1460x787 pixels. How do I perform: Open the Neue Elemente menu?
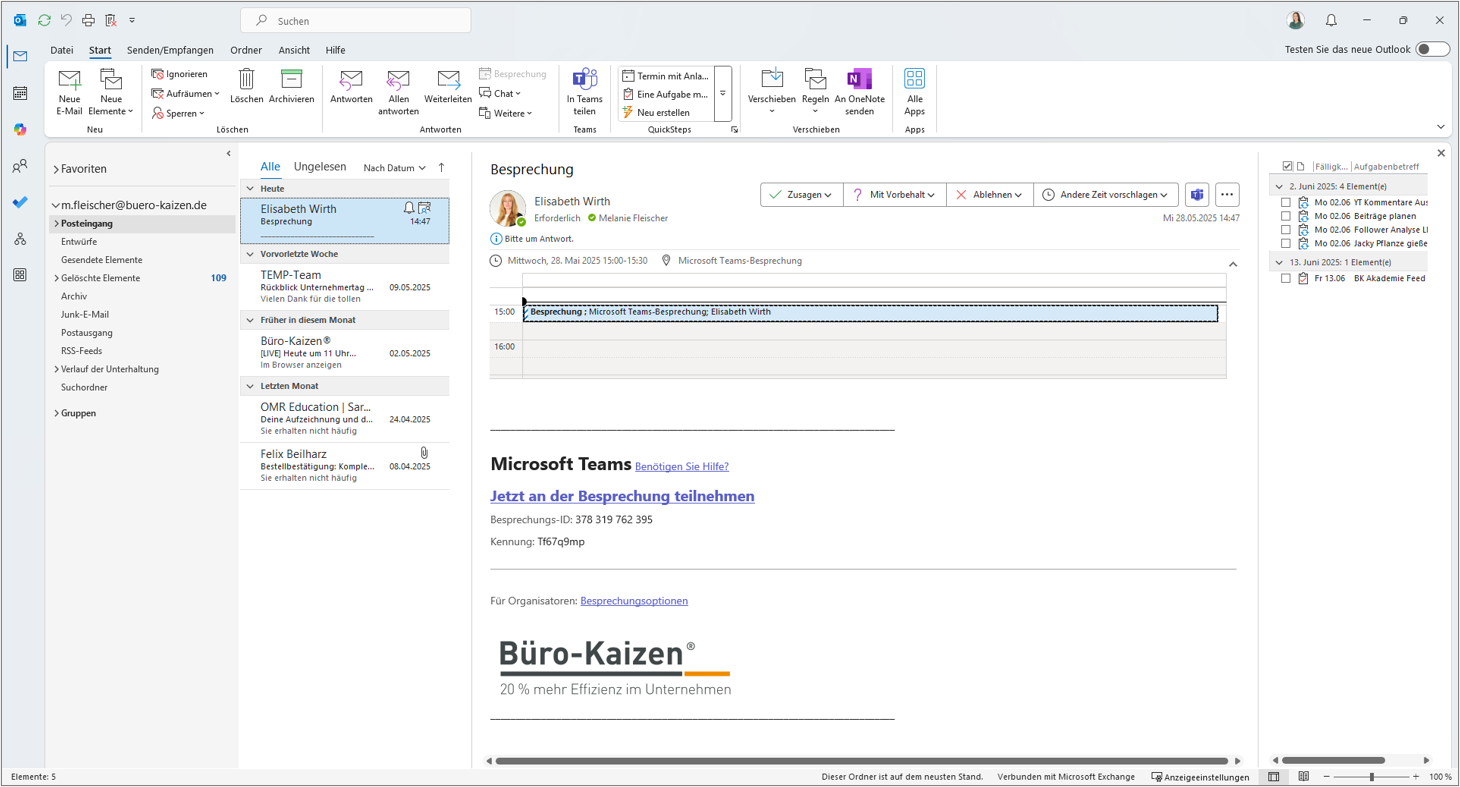tap(111, 92)
